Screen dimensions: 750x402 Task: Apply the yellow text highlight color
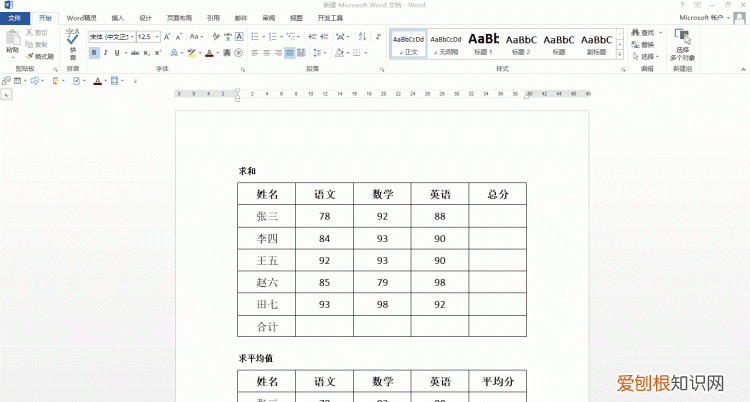(191, 53)
